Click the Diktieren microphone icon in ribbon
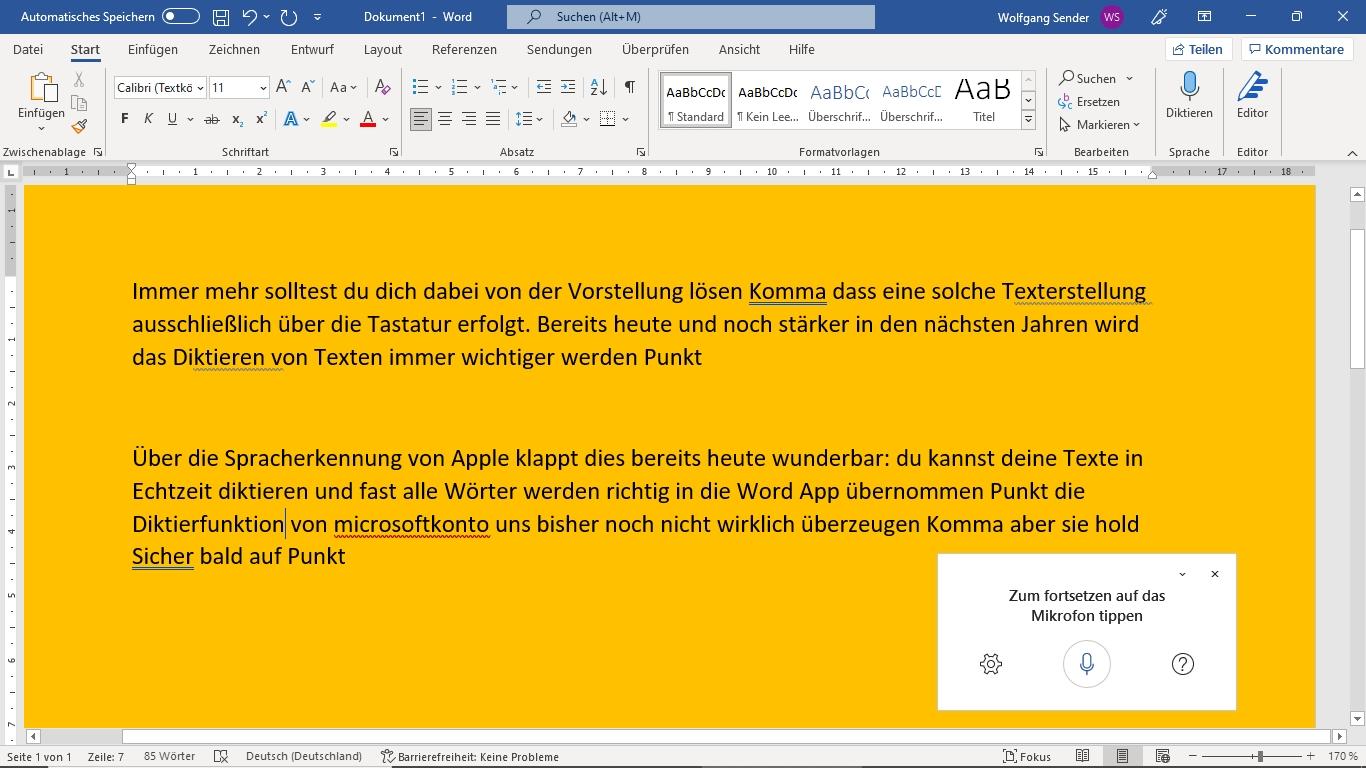The width and height of the screenshot is (1366, 768). click(1189, 88)
